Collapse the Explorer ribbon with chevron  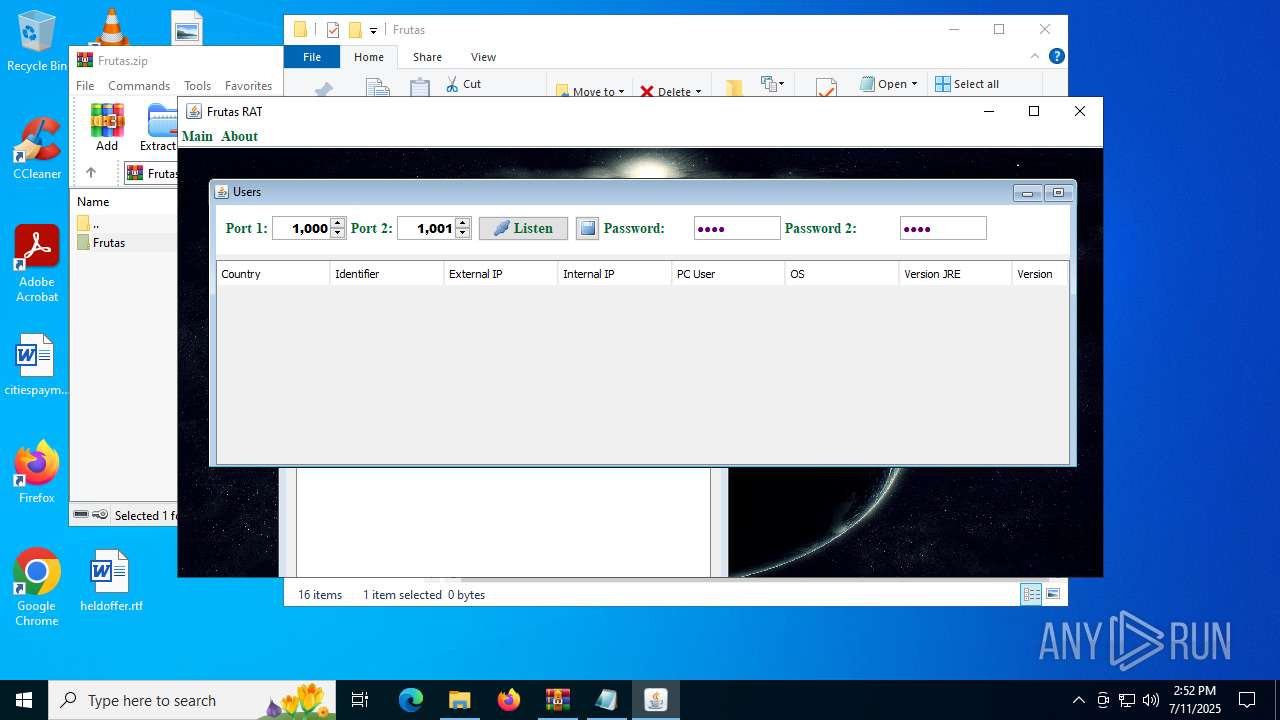(1035, 57)
